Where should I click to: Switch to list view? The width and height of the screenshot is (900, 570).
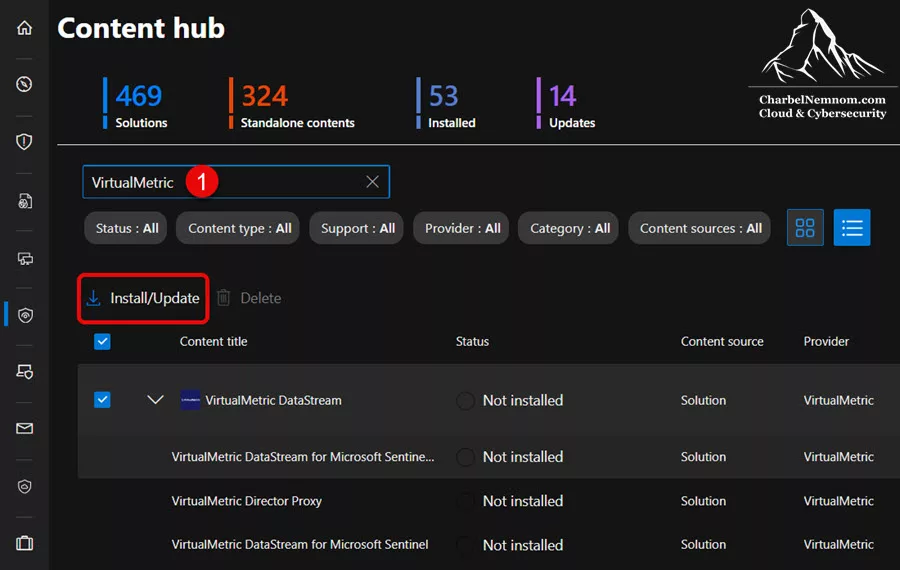point(852,228)
